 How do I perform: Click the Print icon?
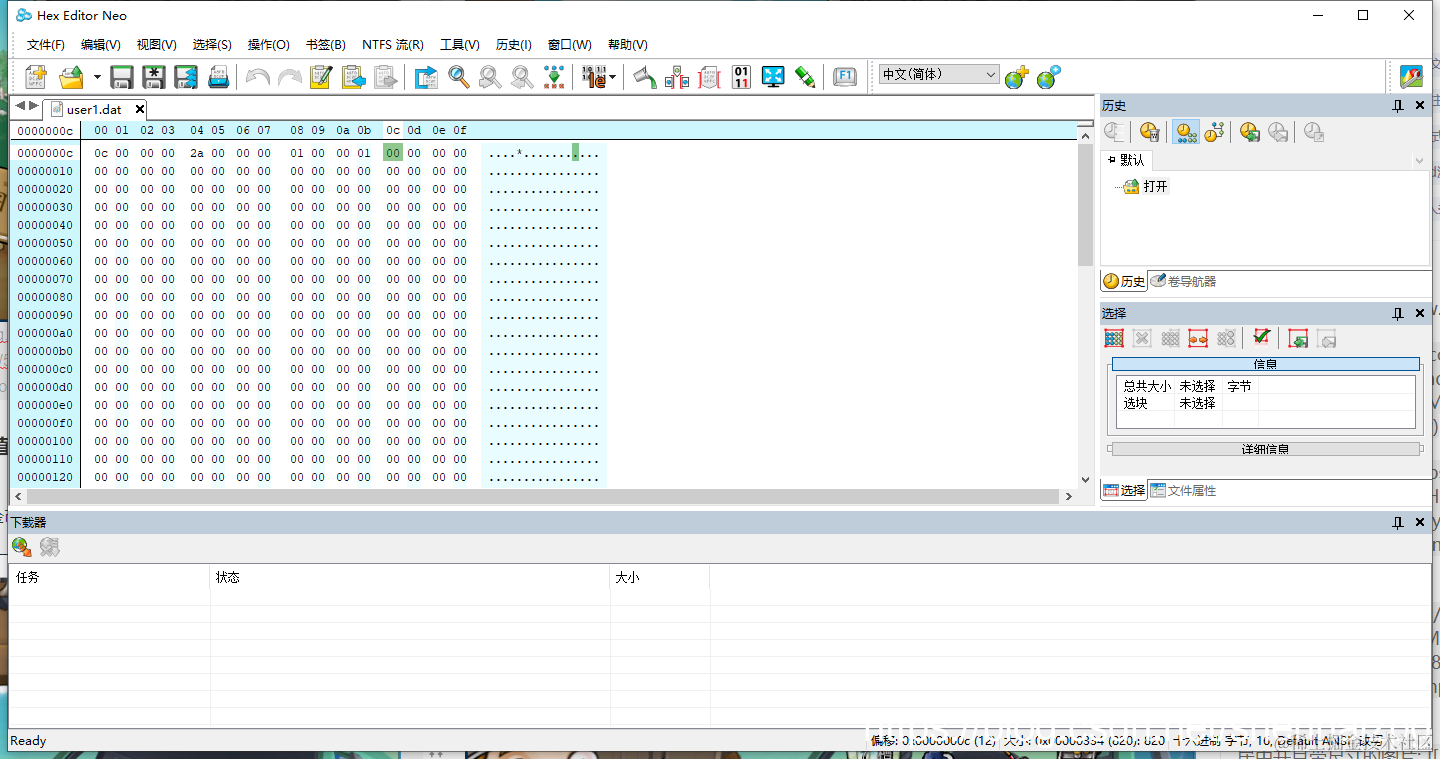[x=219, y=77]
